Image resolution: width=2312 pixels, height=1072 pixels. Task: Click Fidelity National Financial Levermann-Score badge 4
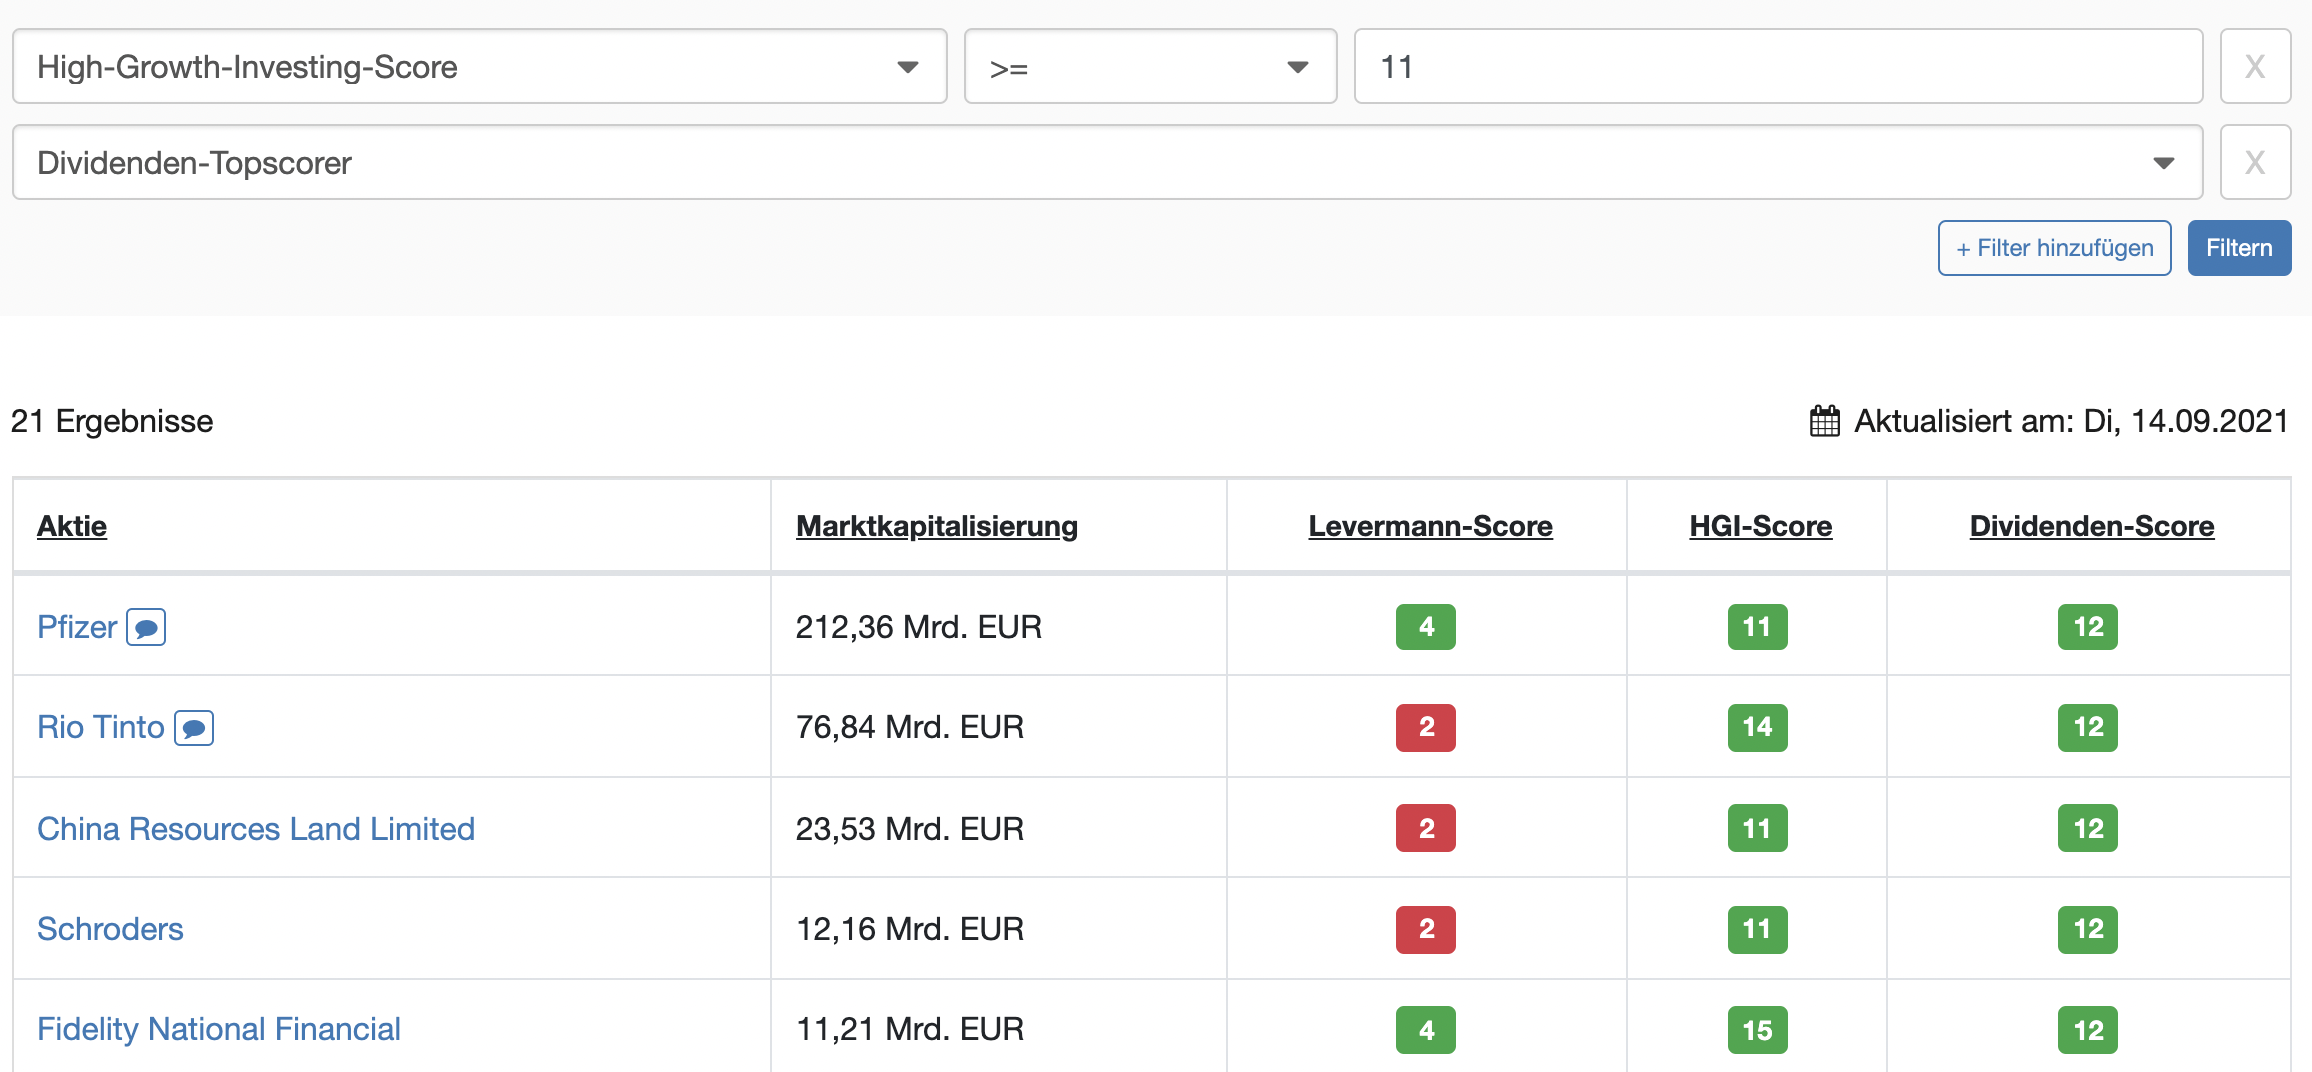coord(1426,1030)
